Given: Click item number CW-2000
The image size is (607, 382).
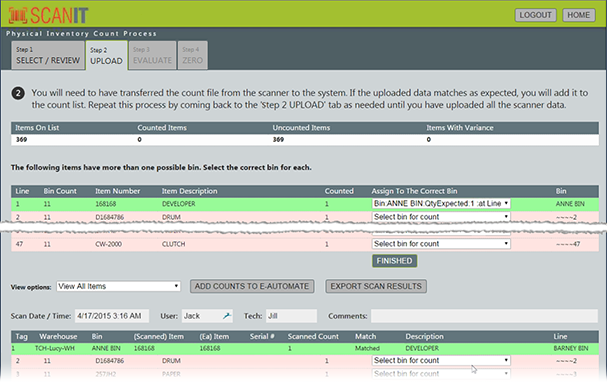Looking at the screenshot, I should point(108,244).
